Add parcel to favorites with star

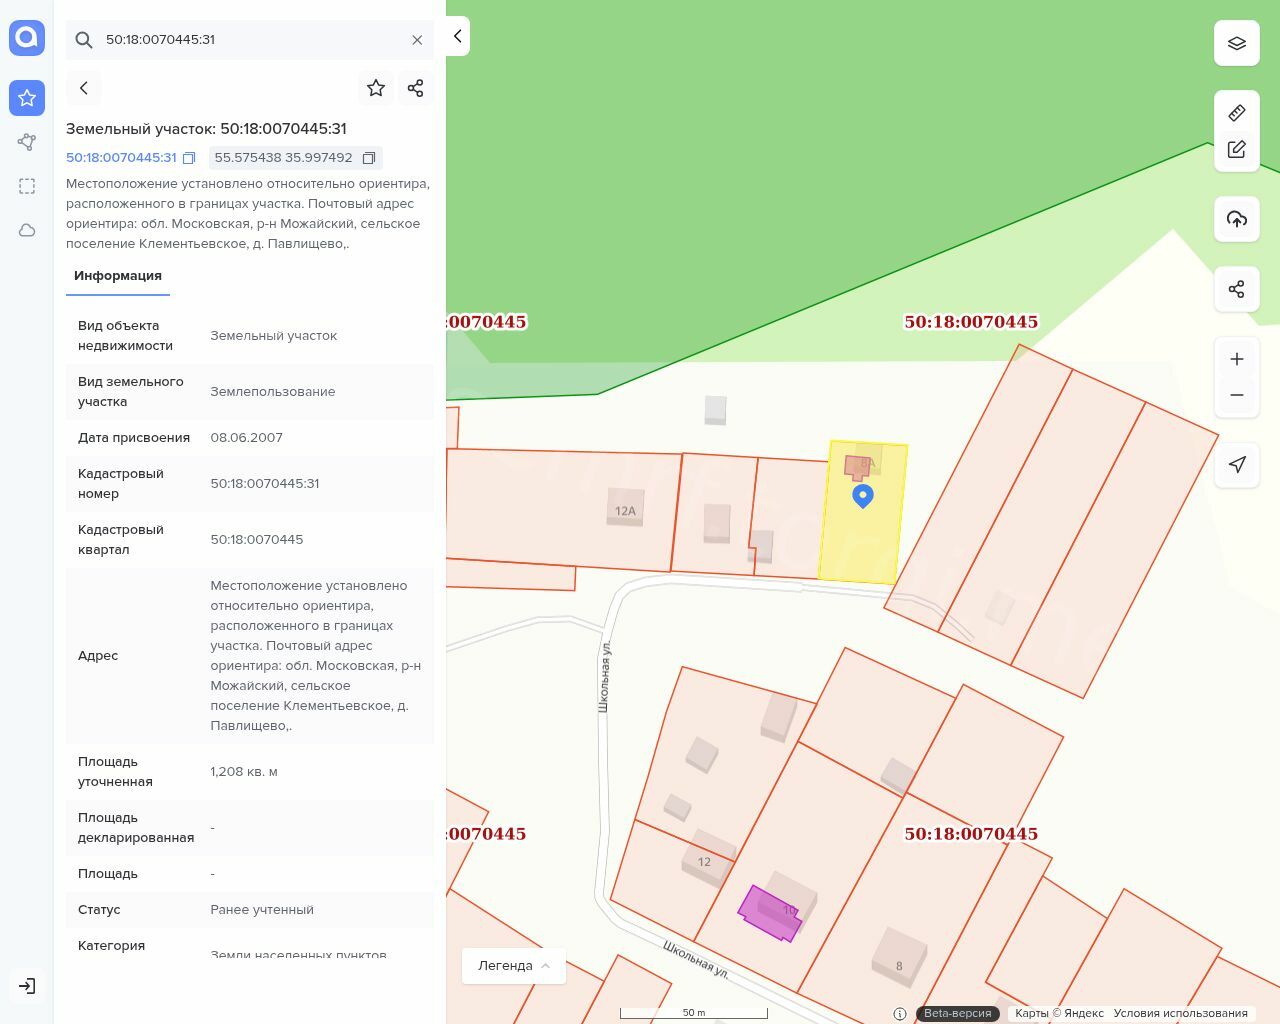376,88
